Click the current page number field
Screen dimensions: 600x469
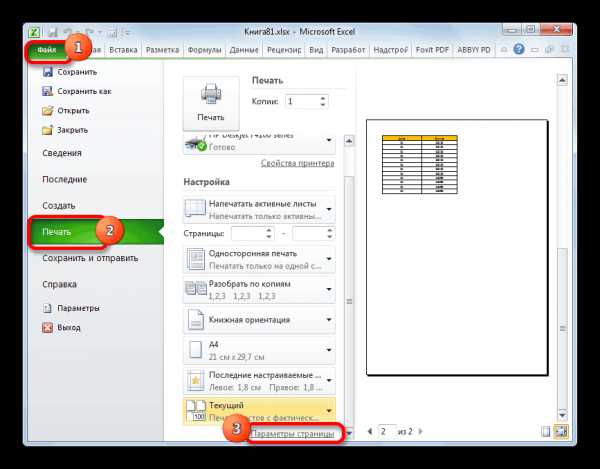(x=386, y=432)
